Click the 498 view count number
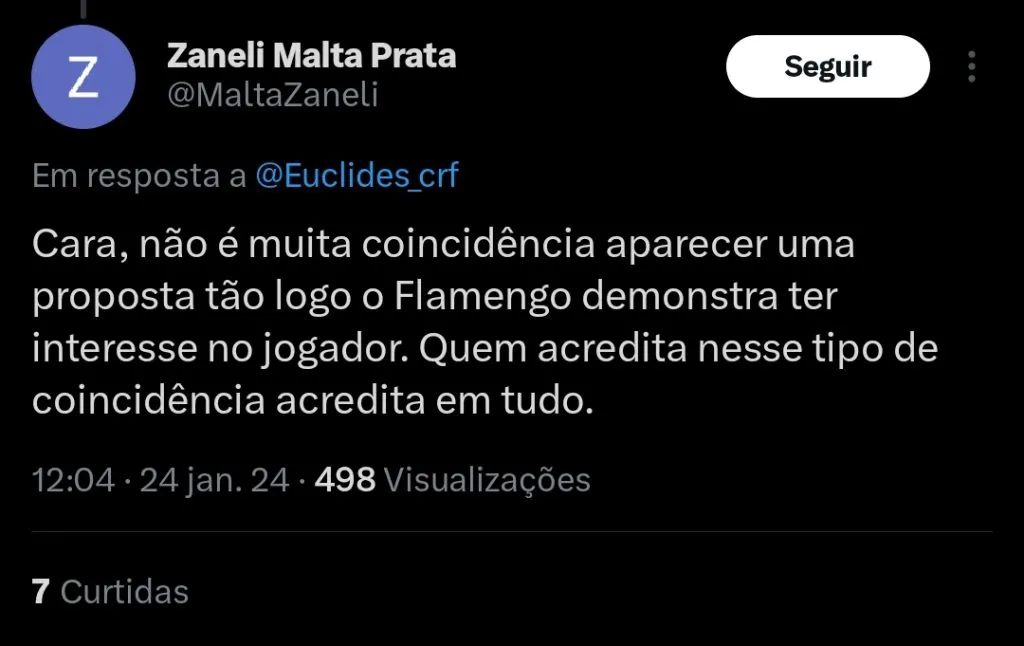The height and width of the screenshot is (646, 1024). coord(345,480)
